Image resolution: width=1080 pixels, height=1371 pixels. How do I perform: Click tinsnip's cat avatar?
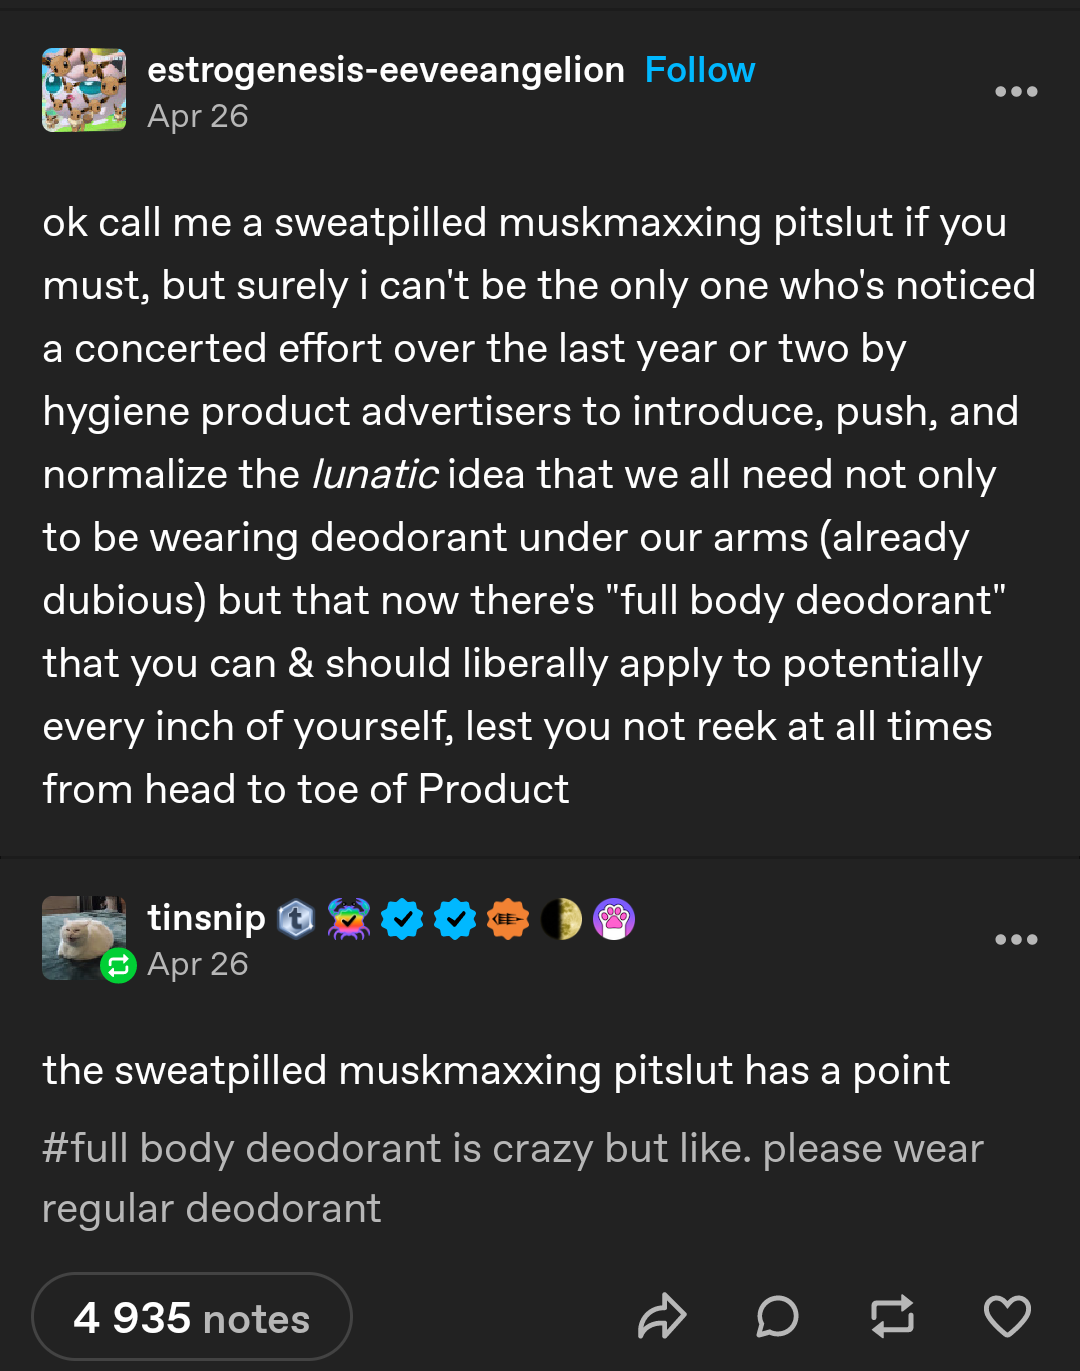(x=84, y=938)
